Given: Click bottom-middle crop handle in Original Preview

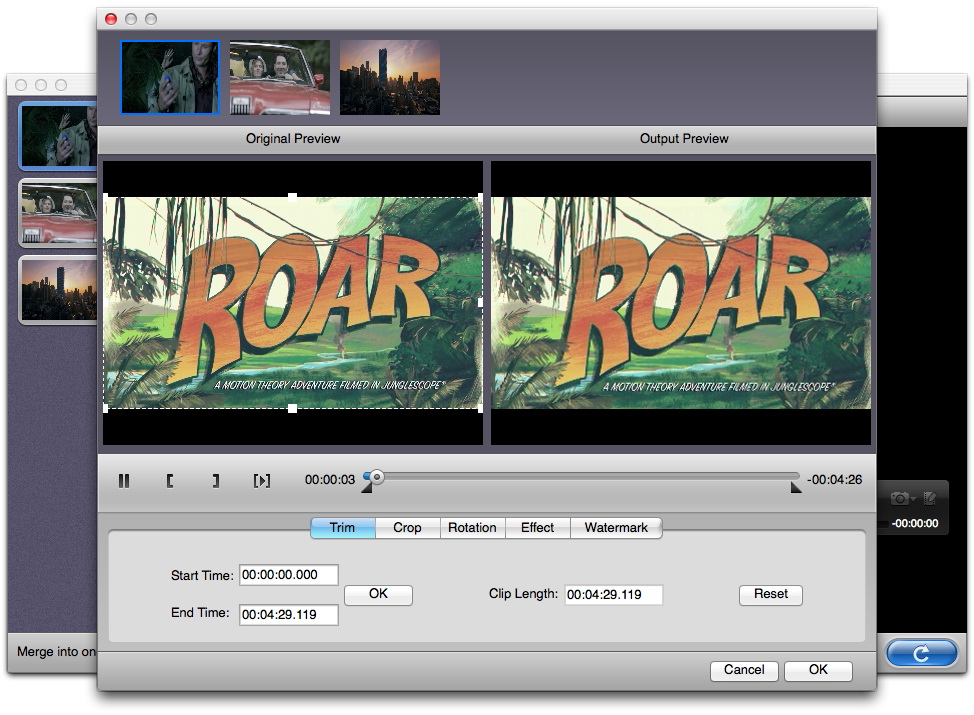Looking at the screenshot, I should click(x=293, y=408).
